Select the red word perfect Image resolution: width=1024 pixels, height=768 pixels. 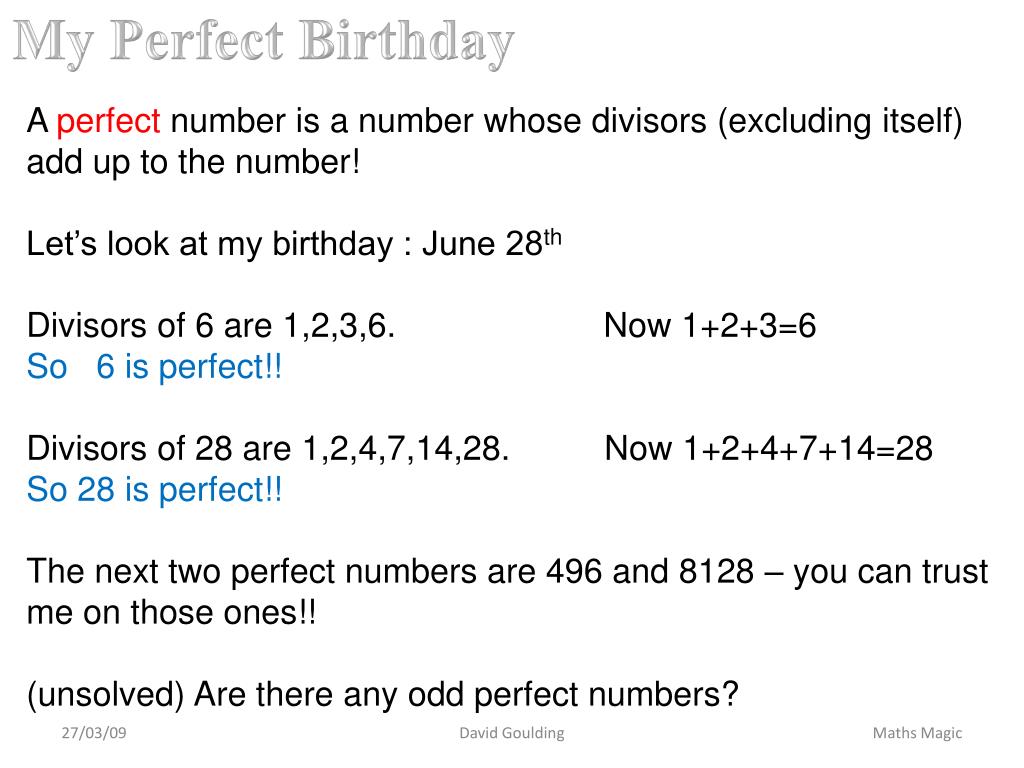108,121
